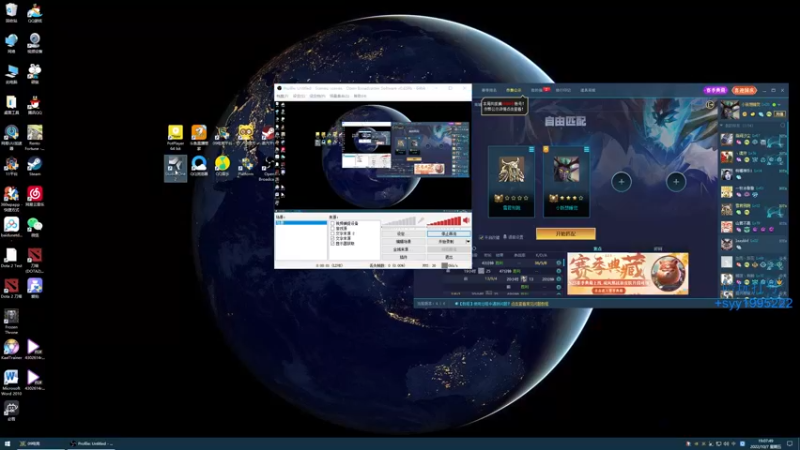
Task: Switch to the highlighted yellow tab in platform header
Action: click(x=513, y=90)
